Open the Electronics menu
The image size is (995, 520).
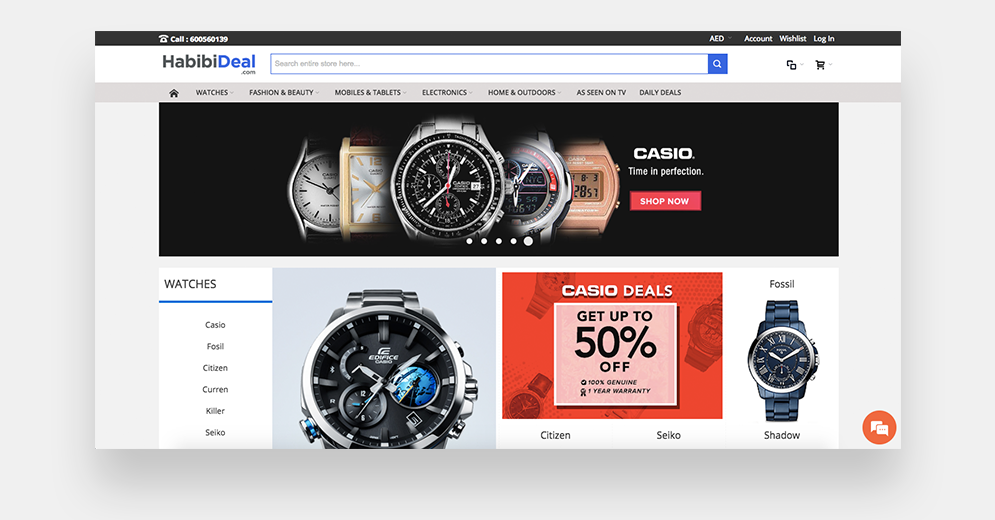click(447, 93)
